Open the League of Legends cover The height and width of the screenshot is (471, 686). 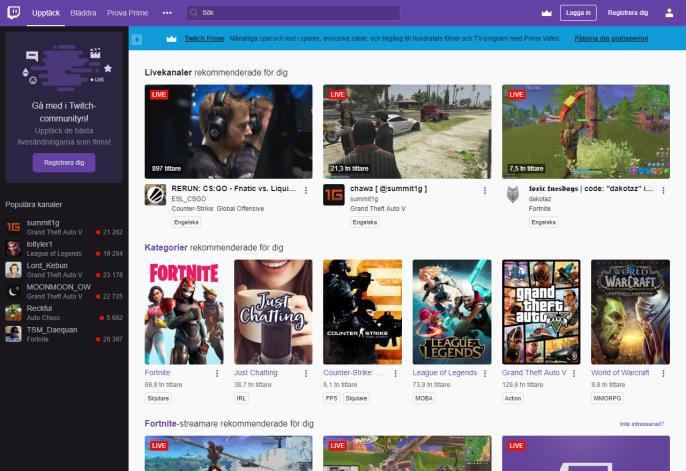click(x=452, y=312)
